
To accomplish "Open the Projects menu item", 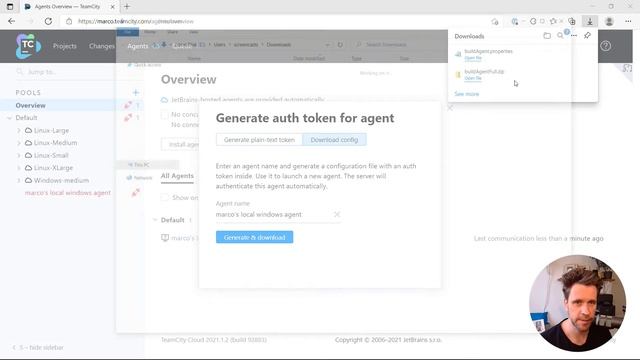I will [64, 46].
